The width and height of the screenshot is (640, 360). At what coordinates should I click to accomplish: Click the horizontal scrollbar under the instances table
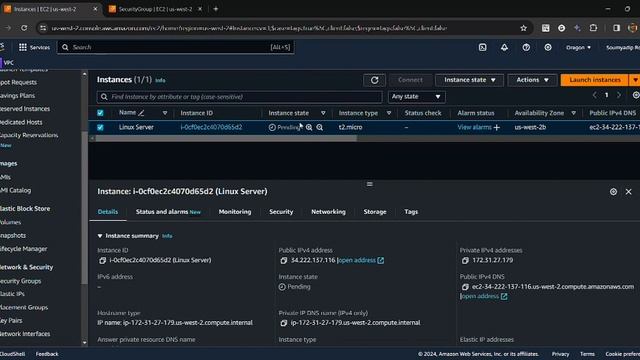(226, 138)
